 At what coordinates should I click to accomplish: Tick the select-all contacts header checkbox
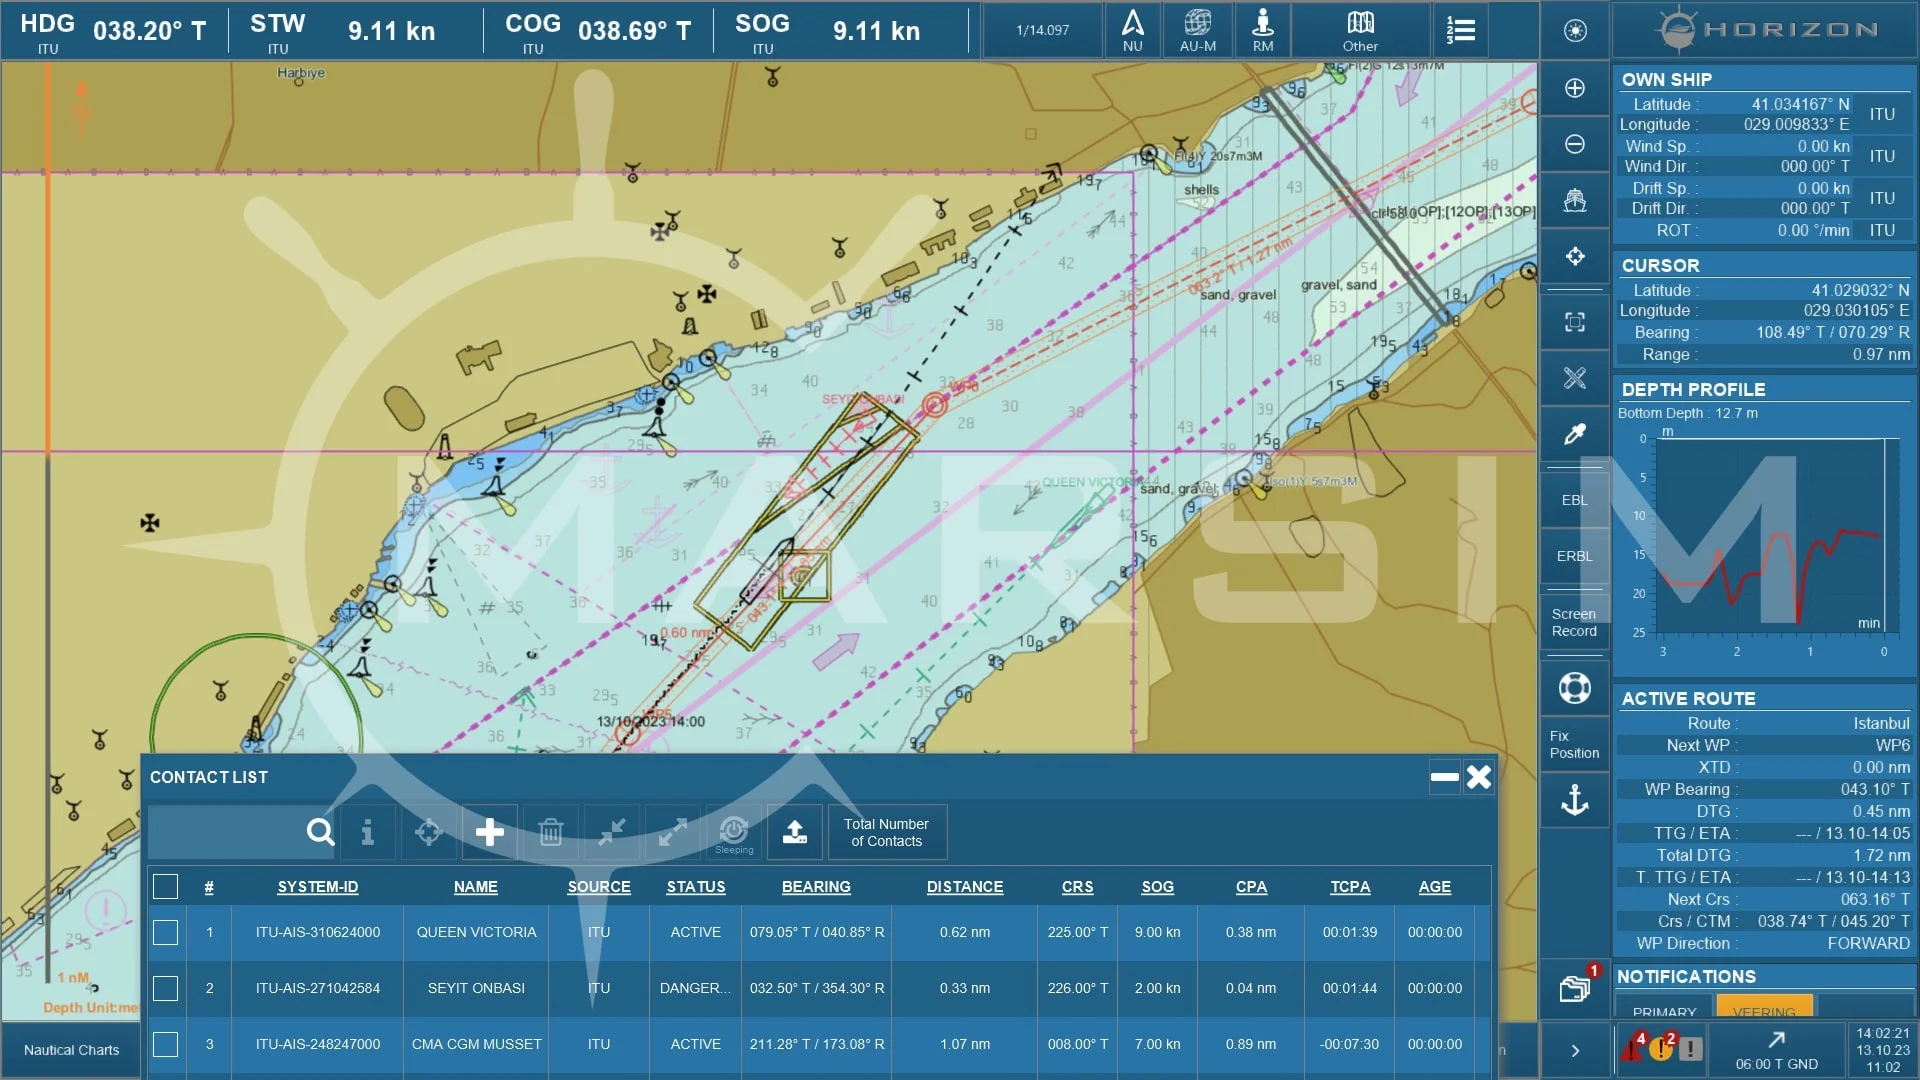(165, 887)
